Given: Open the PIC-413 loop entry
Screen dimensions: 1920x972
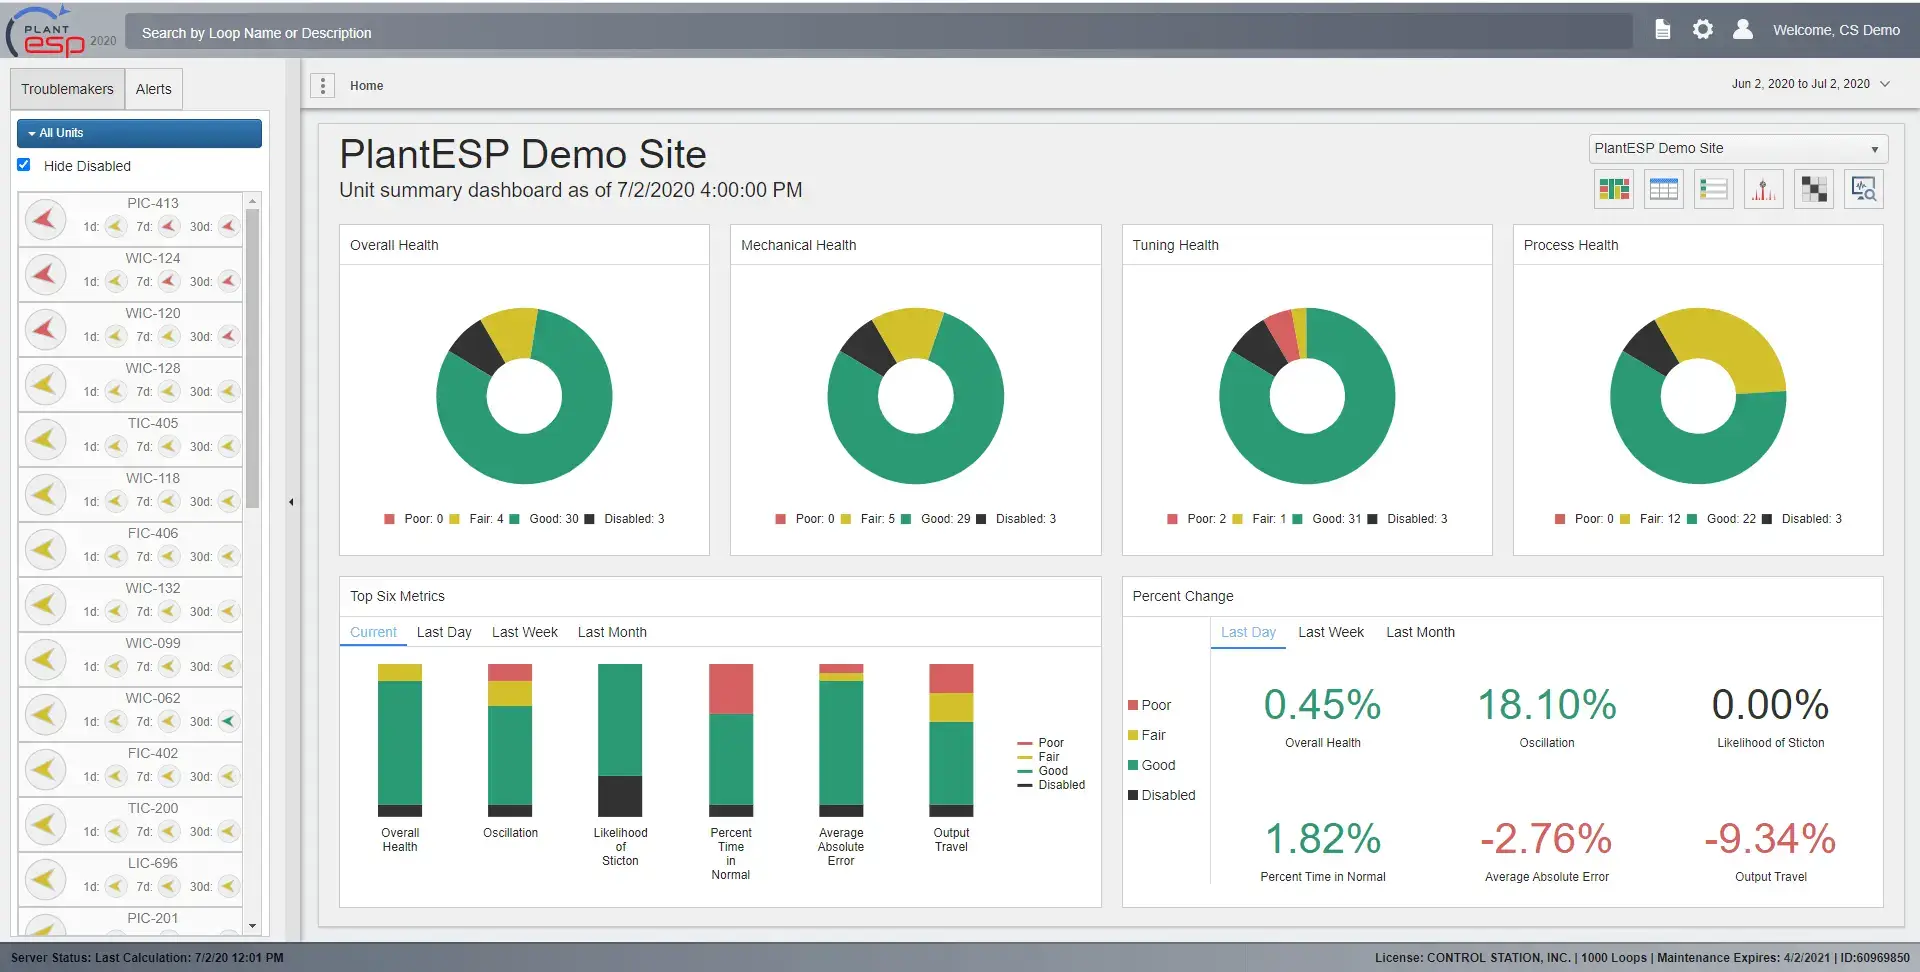Looking at the screenshot, I should [x=152, y=203].
